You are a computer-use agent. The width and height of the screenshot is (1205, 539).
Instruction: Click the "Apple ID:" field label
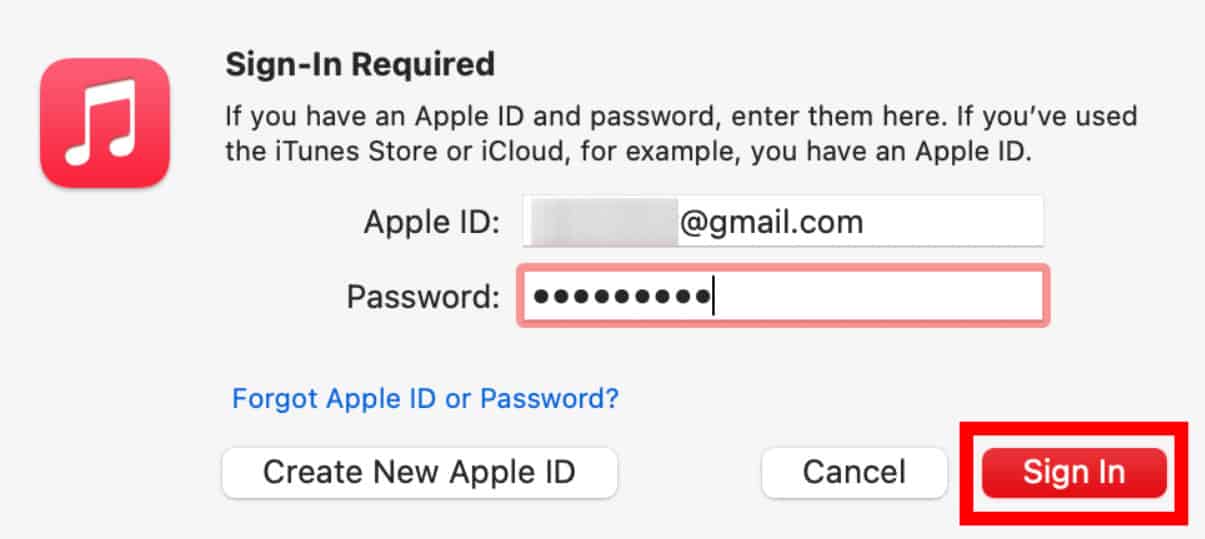pyautogui.click(x=432, y=222)
